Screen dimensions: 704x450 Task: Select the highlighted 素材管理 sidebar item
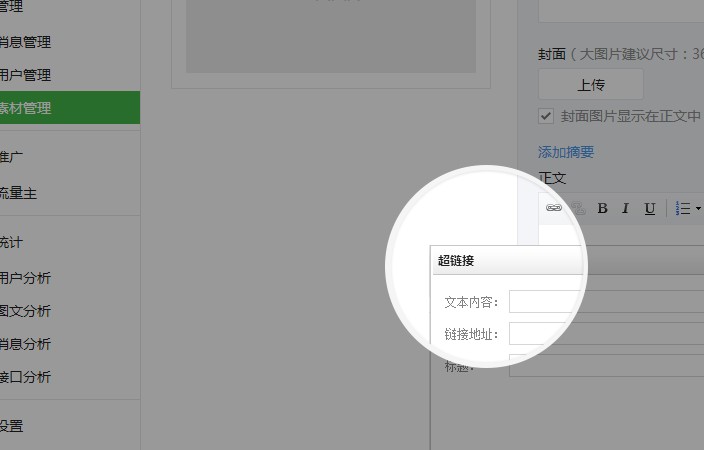coord(70,107)
